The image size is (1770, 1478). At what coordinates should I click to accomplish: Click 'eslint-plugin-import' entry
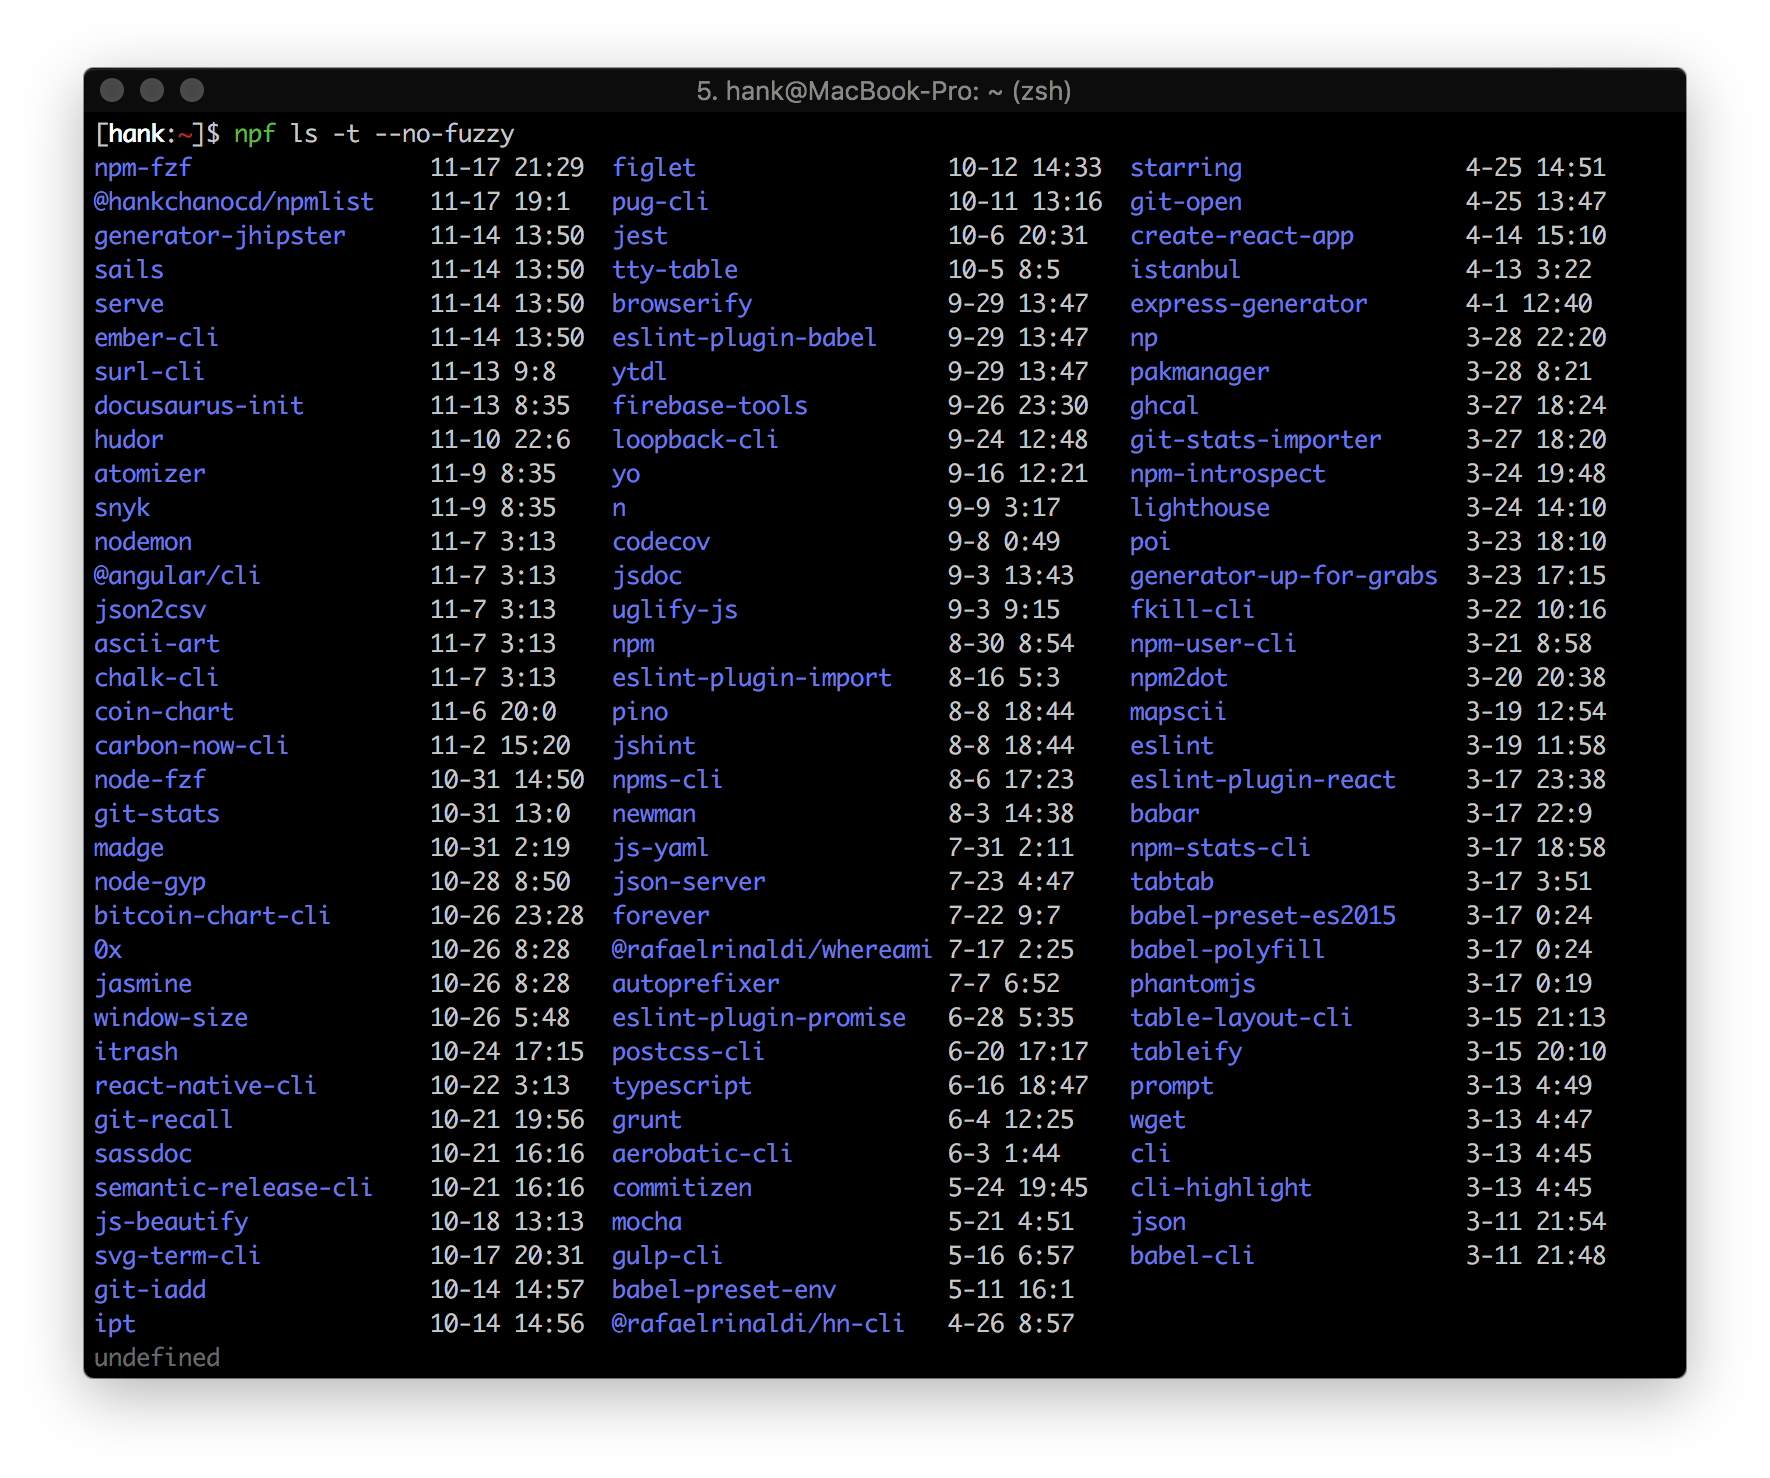point(752,678)
